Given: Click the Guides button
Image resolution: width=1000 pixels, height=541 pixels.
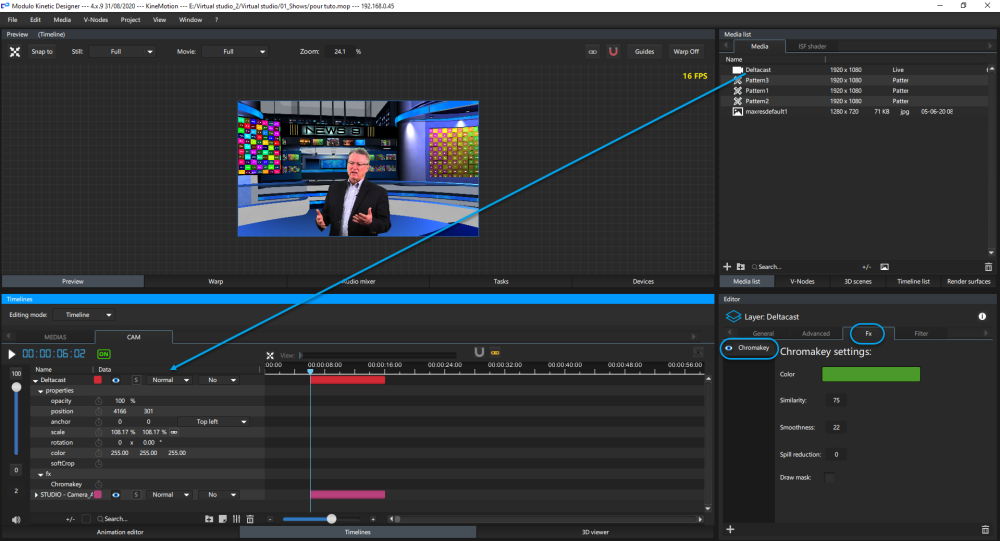Looking at the screenshot, I should (645, 51).
